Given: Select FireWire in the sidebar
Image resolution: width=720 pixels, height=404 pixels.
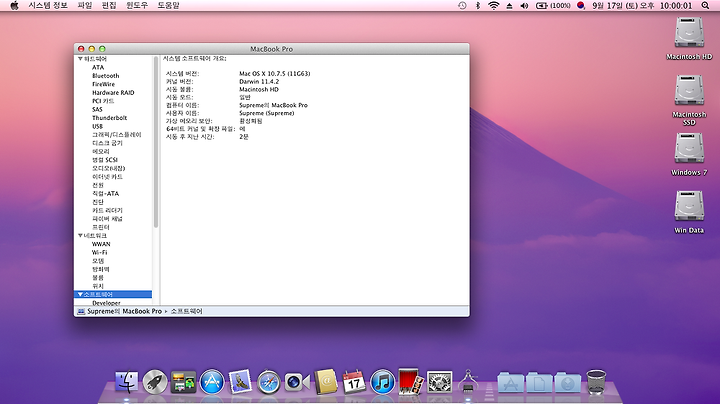Looking at the screenshot, I should coord(103,84).
